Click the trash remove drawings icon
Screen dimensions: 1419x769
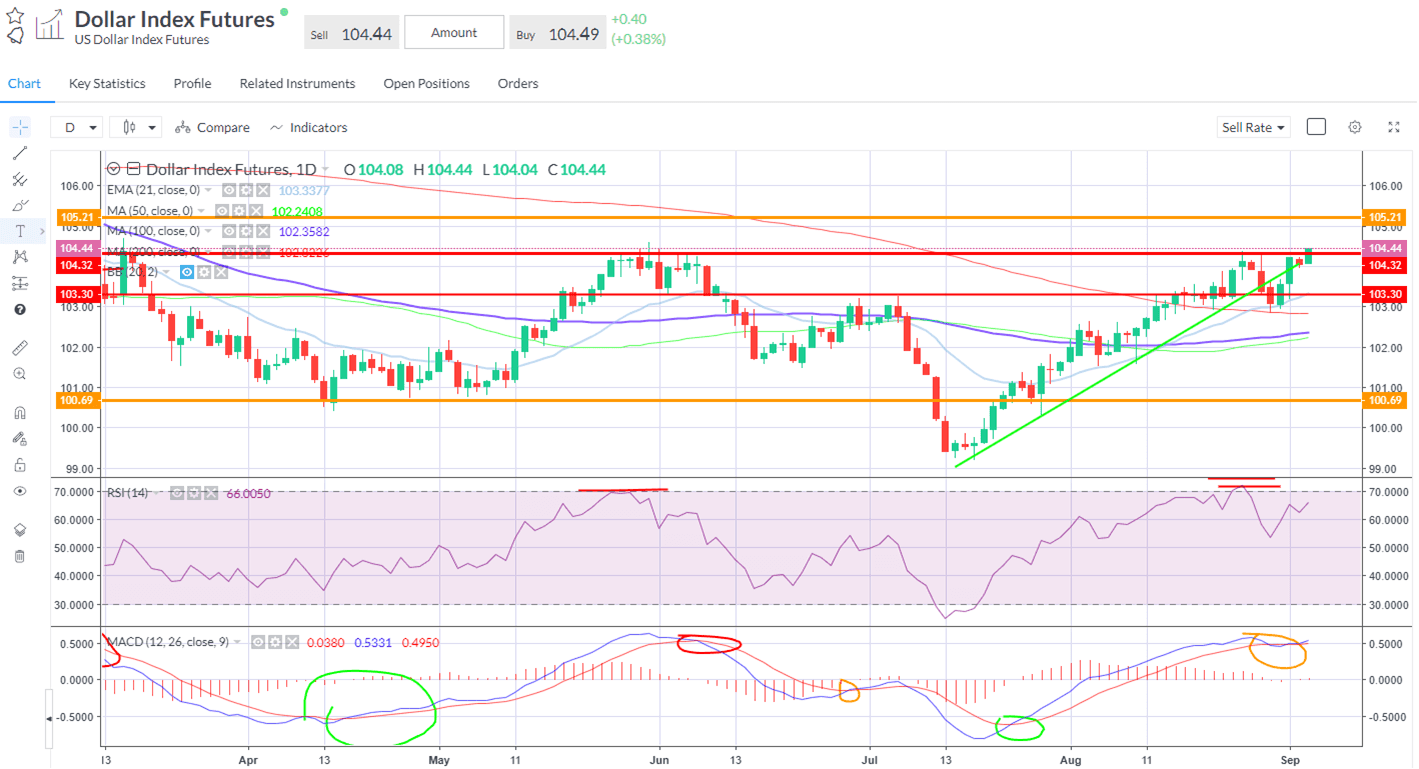tap(20, 556)
